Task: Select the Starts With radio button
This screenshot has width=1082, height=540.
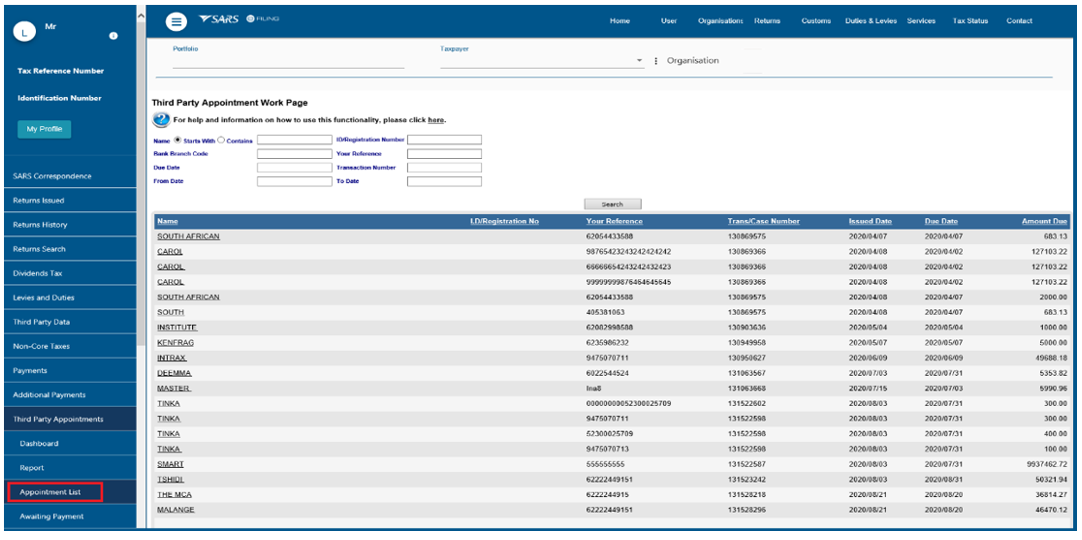Action: 178,140
